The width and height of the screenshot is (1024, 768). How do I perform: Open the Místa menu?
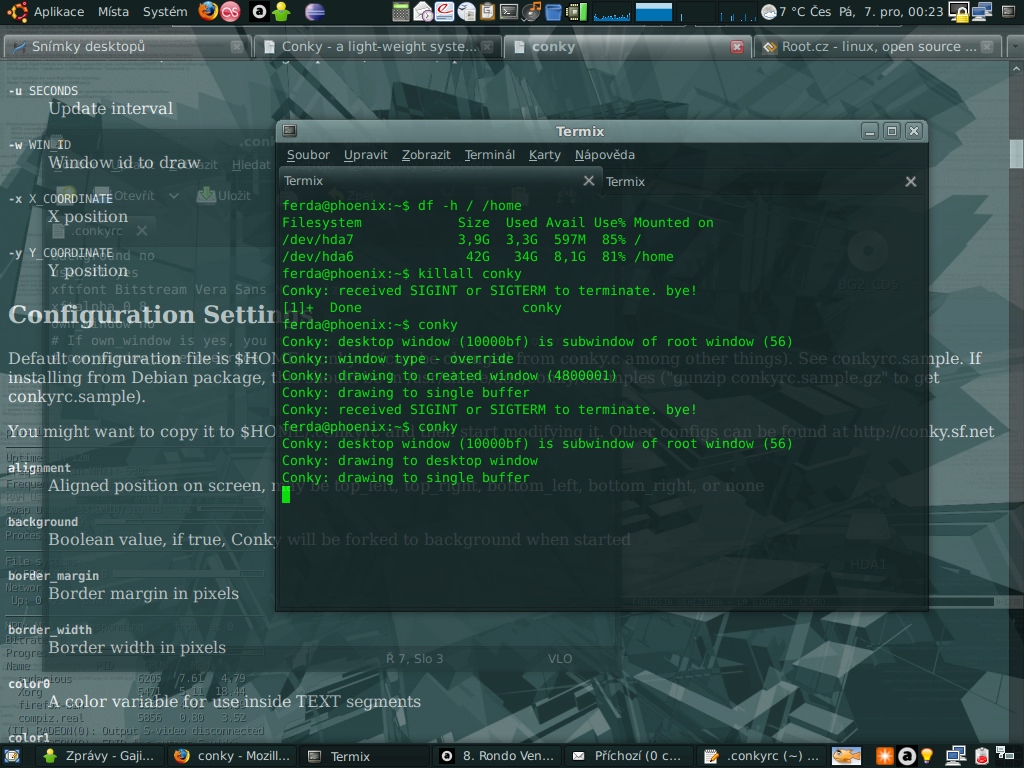(x=113, y=11)
